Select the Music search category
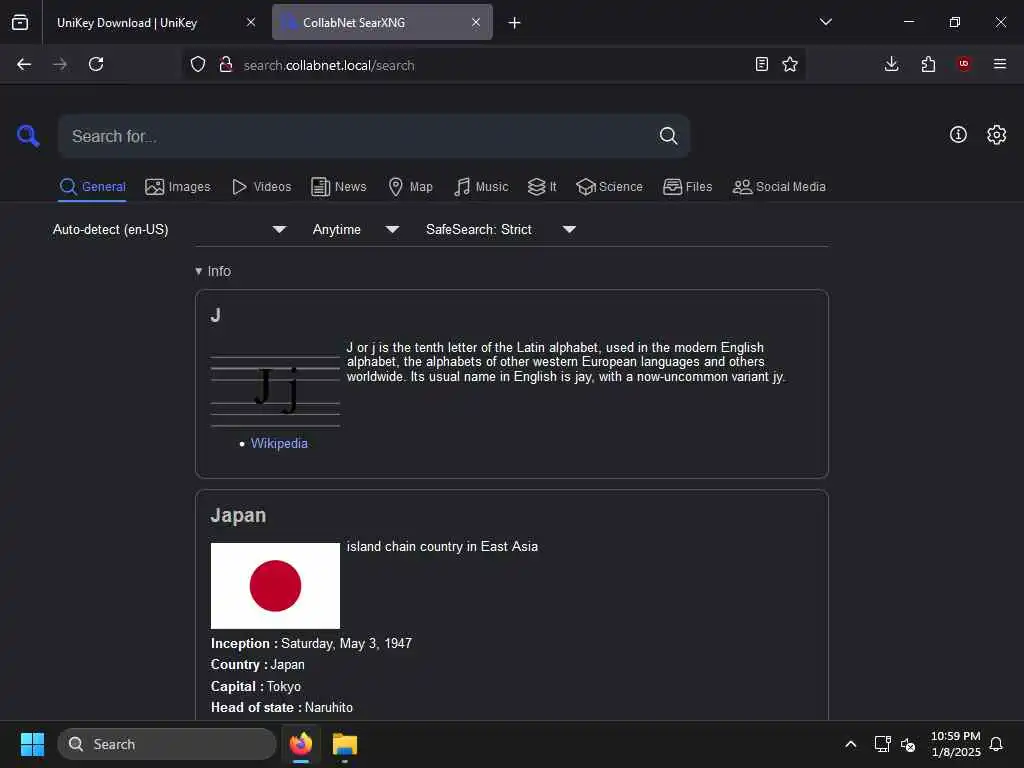This screenshot has width=1024, height=768. coord(481,187)
